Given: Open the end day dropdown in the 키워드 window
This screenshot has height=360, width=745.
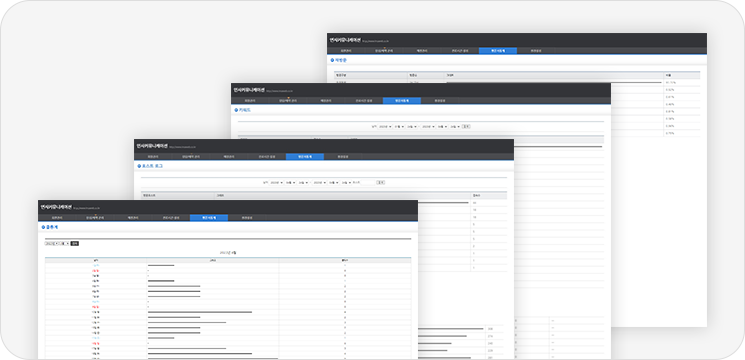Looking at the screenshot, I should [x=455, y=127].
